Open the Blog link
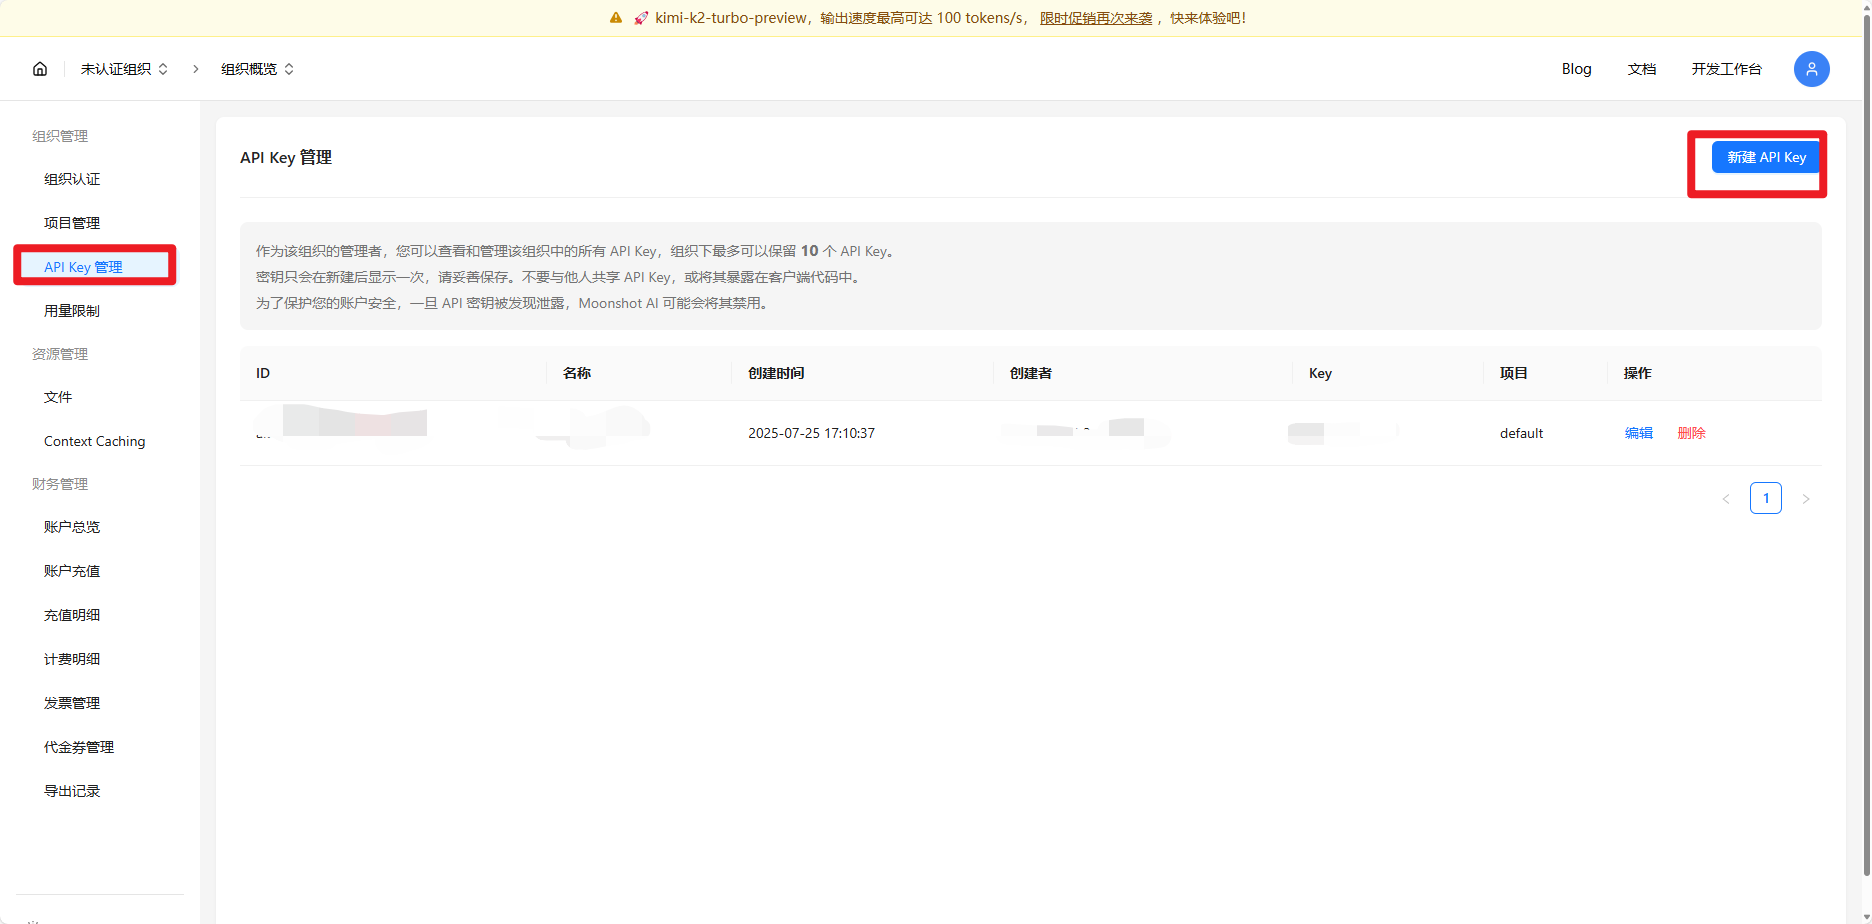The height and width of the screenshot is (924, 1872). click(1576, 69)
